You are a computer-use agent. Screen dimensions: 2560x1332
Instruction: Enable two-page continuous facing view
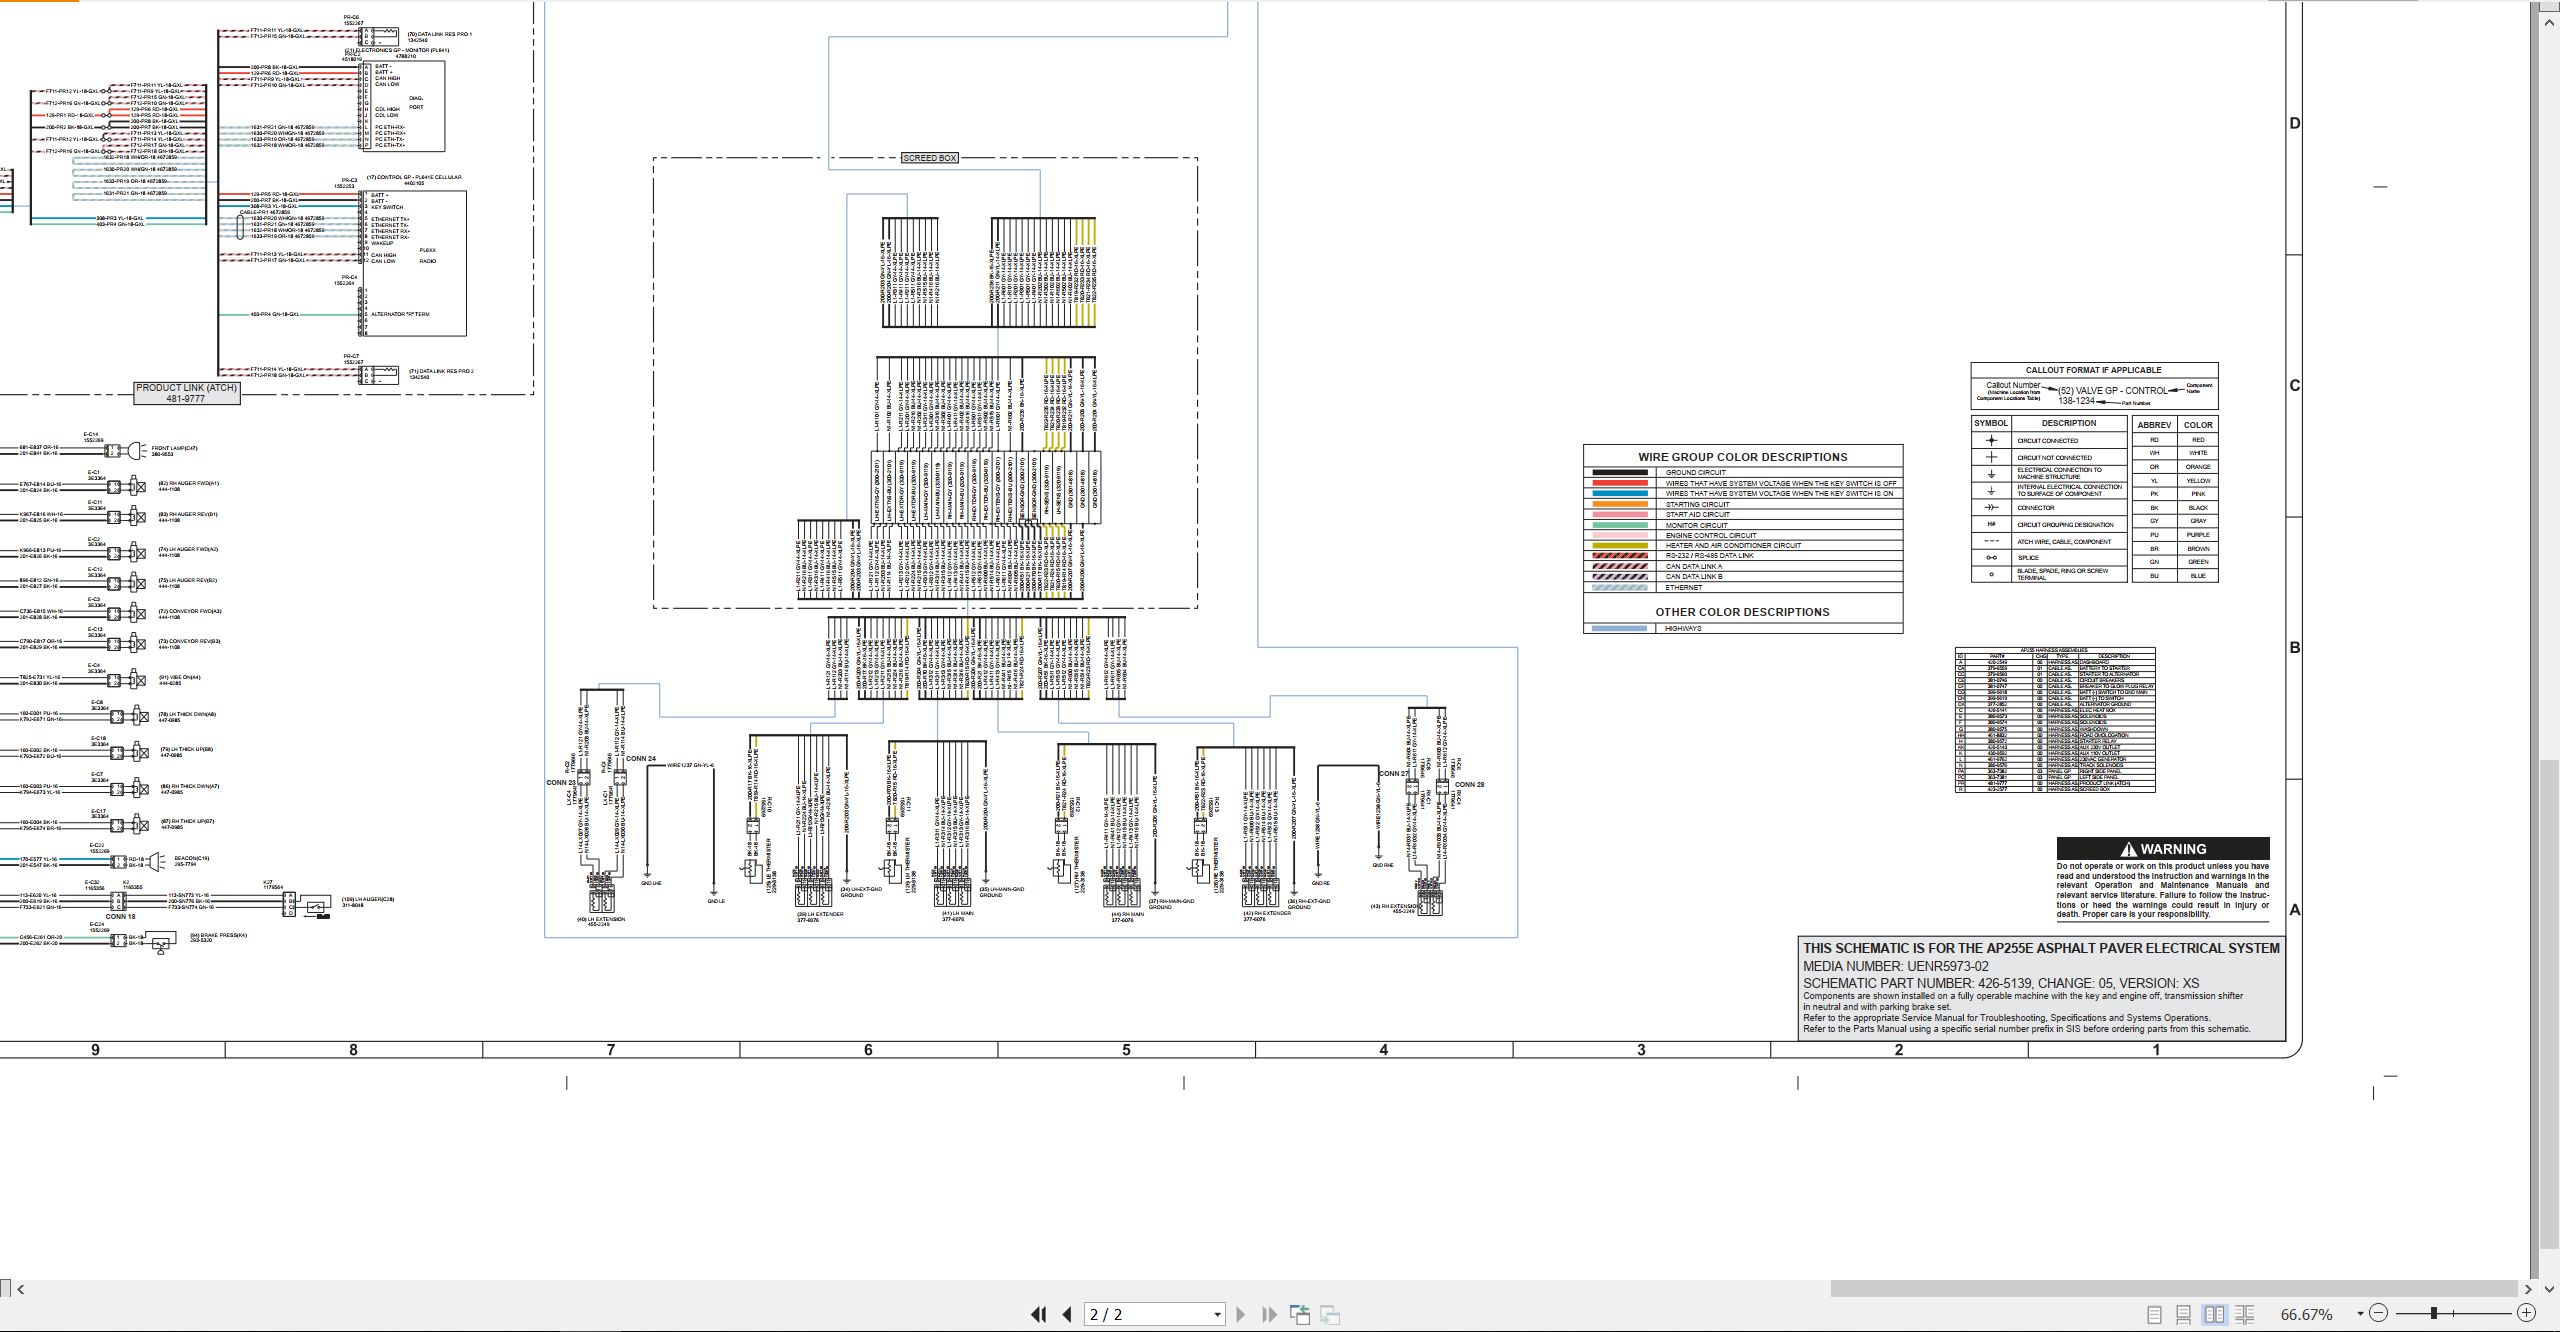(2245, 1314)
